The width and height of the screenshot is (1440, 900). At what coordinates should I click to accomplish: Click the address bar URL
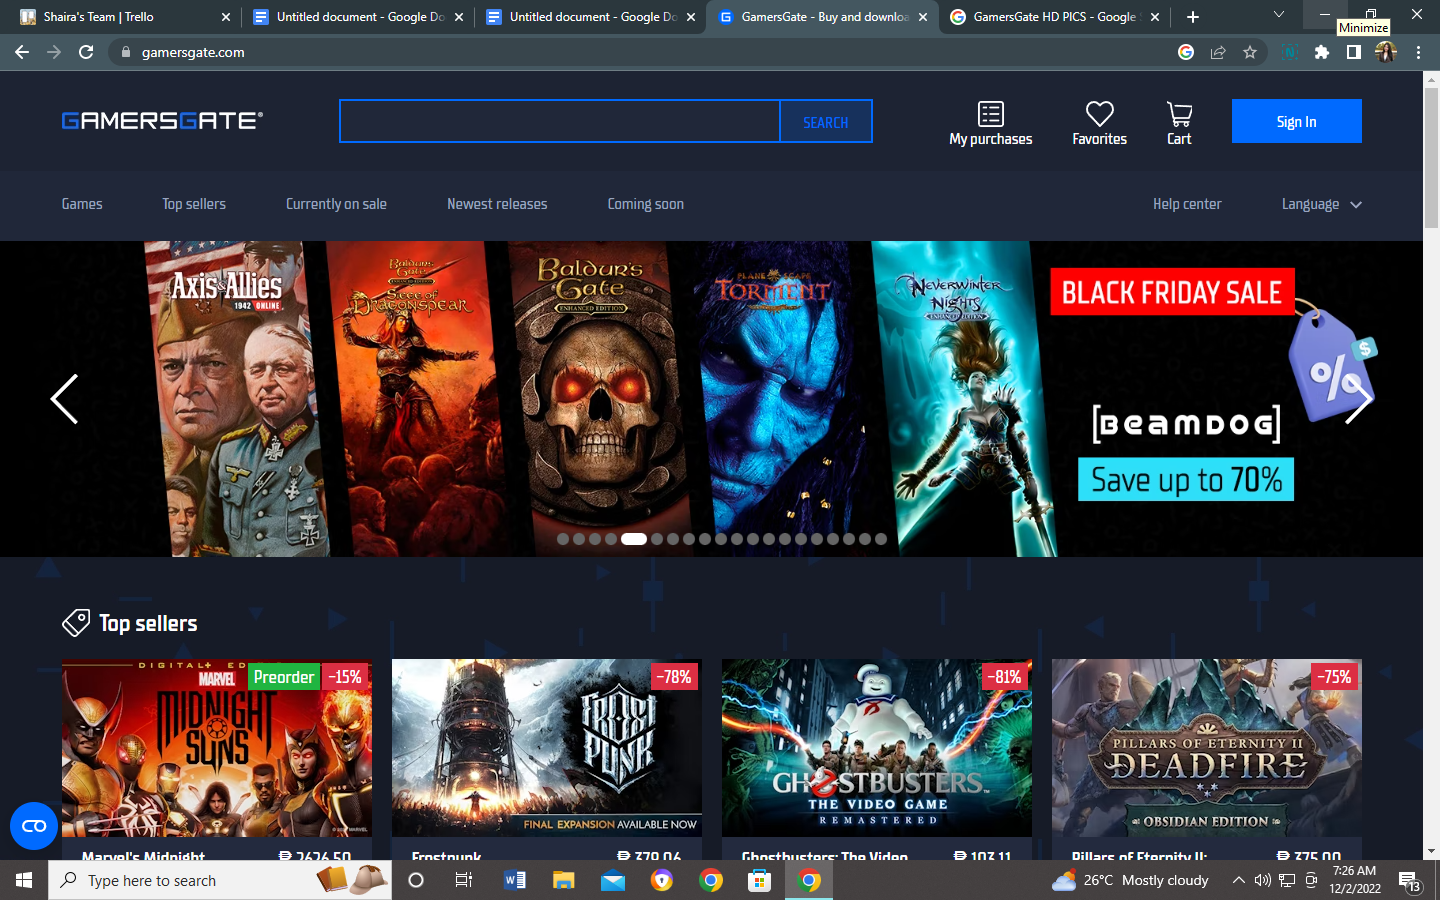coord(193,52)
